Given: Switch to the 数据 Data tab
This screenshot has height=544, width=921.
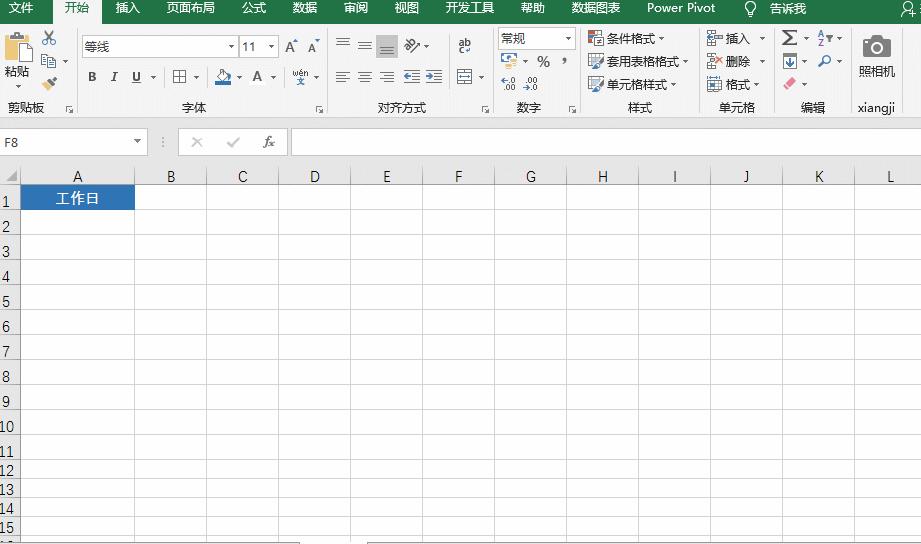Looking at the screenshot, I should pyautogui.click(x=305, y=8).
